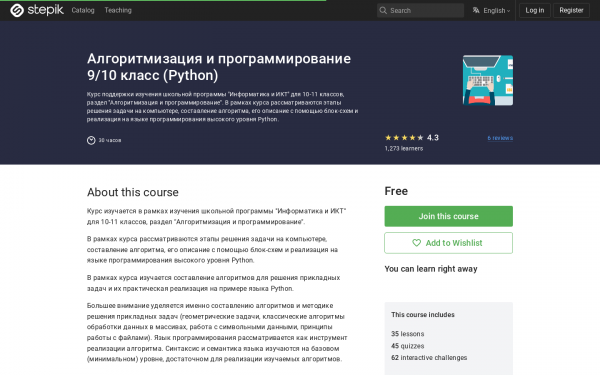This screenshot has height=375, width=600.
Task: Click the language translate icon
Action: pos(476,10)
